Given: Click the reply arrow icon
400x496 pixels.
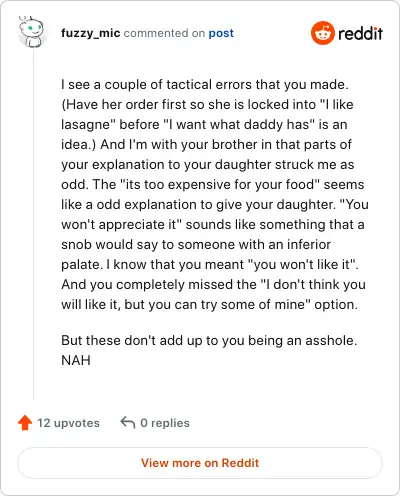Looking at the screenshot, I should (128, 422).
